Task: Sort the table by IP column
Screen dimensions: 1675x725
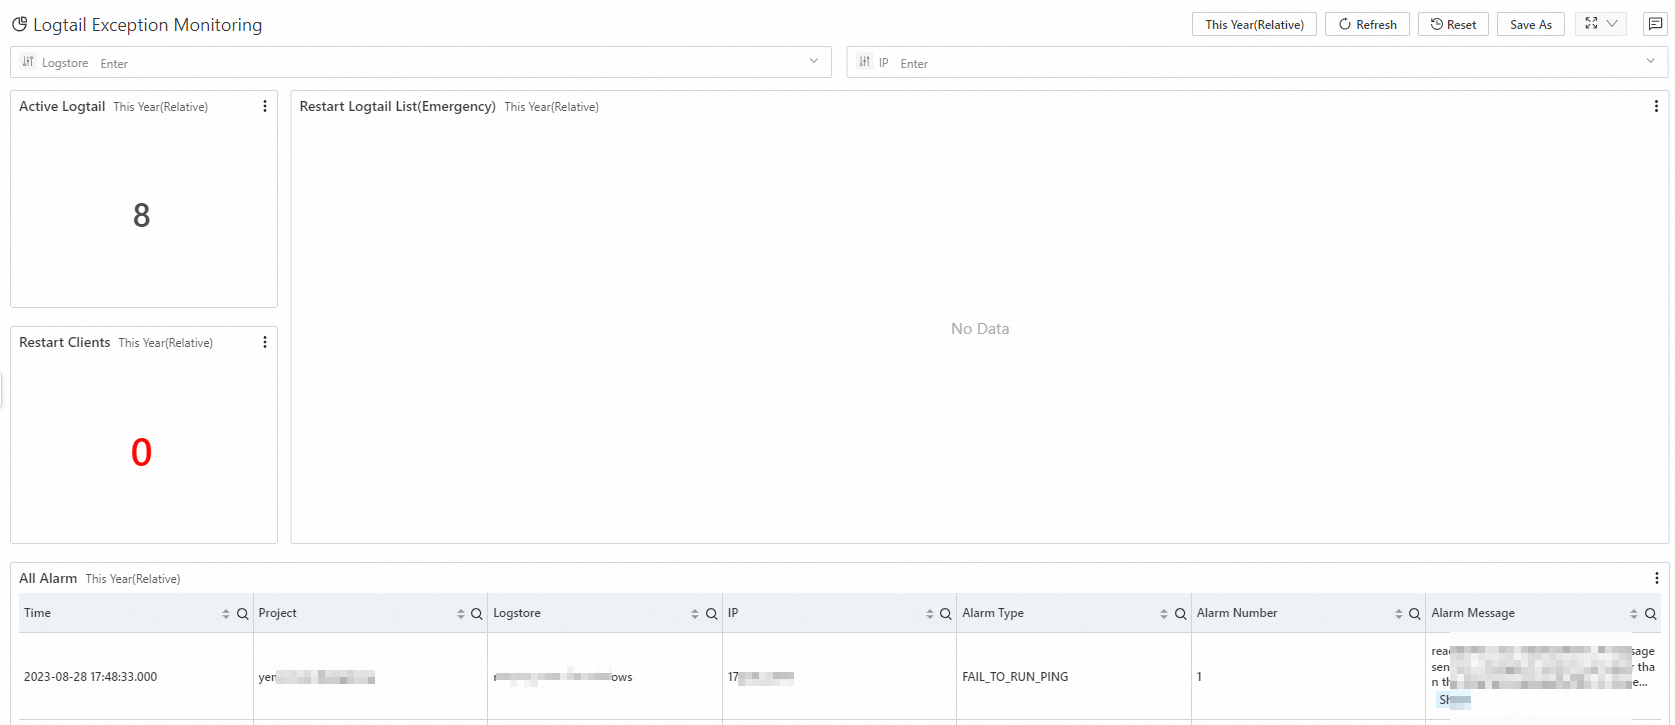Action: [930, 614]
